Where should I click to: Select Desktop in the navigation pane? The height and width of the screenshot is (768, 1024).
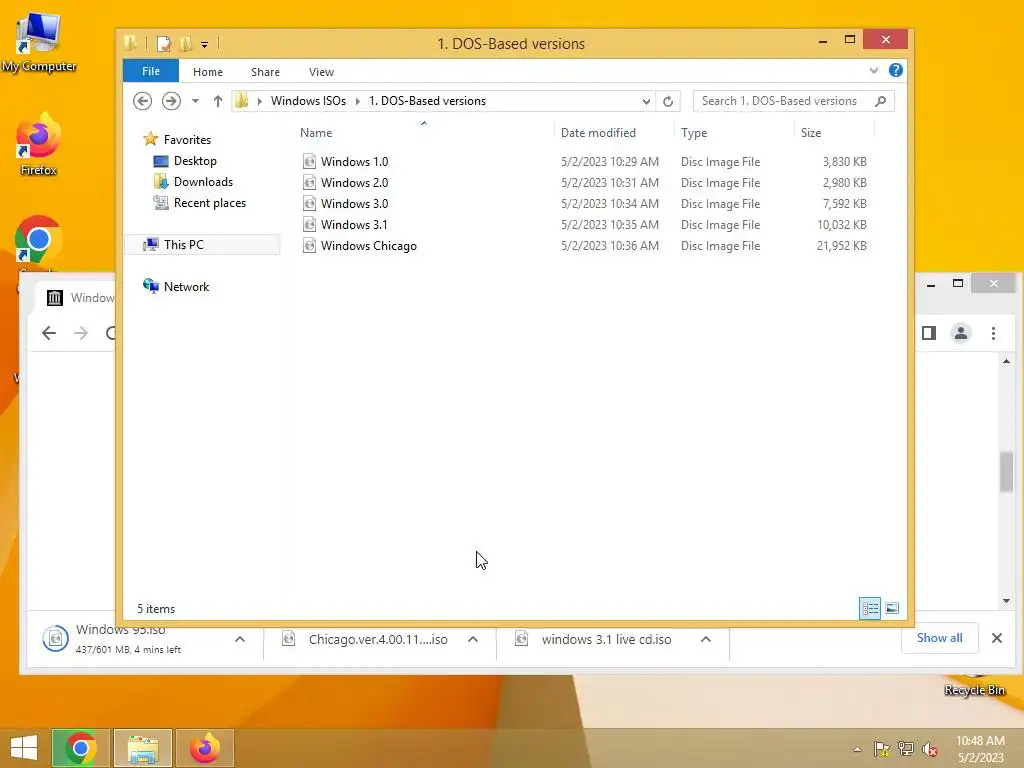pos(195,161)
